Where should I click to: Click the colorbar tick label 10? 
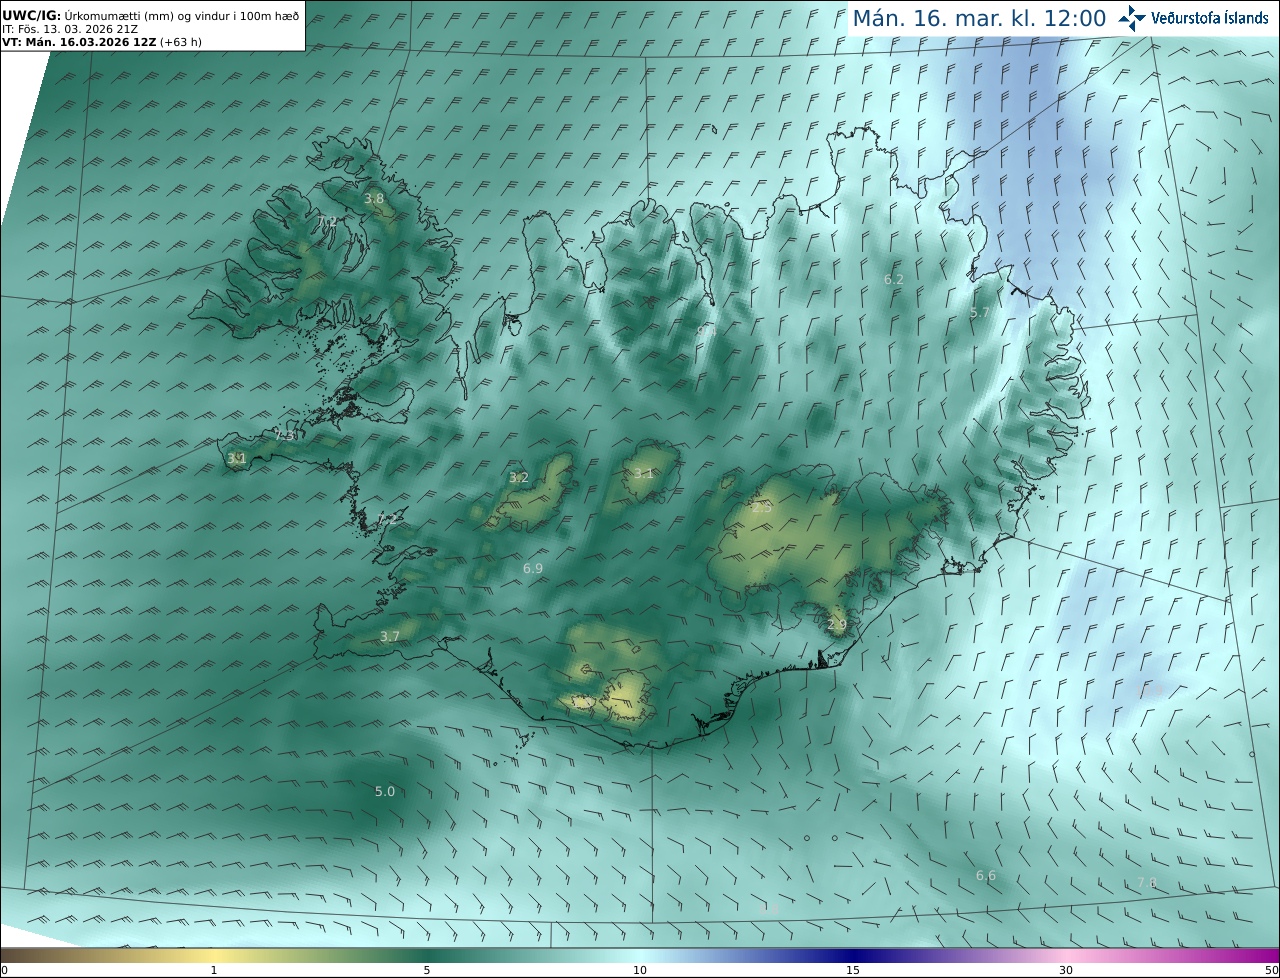click(640, 970)
